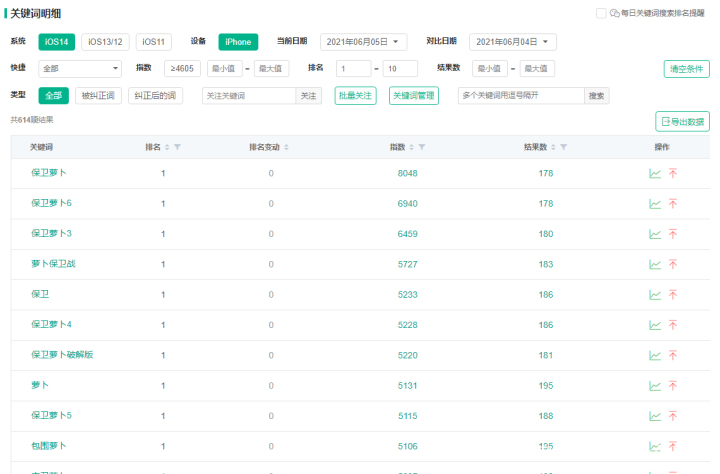720x474 pixels.
Task: Filter the 排名 column with funnel icon
Action: click(x=177, y=147)
